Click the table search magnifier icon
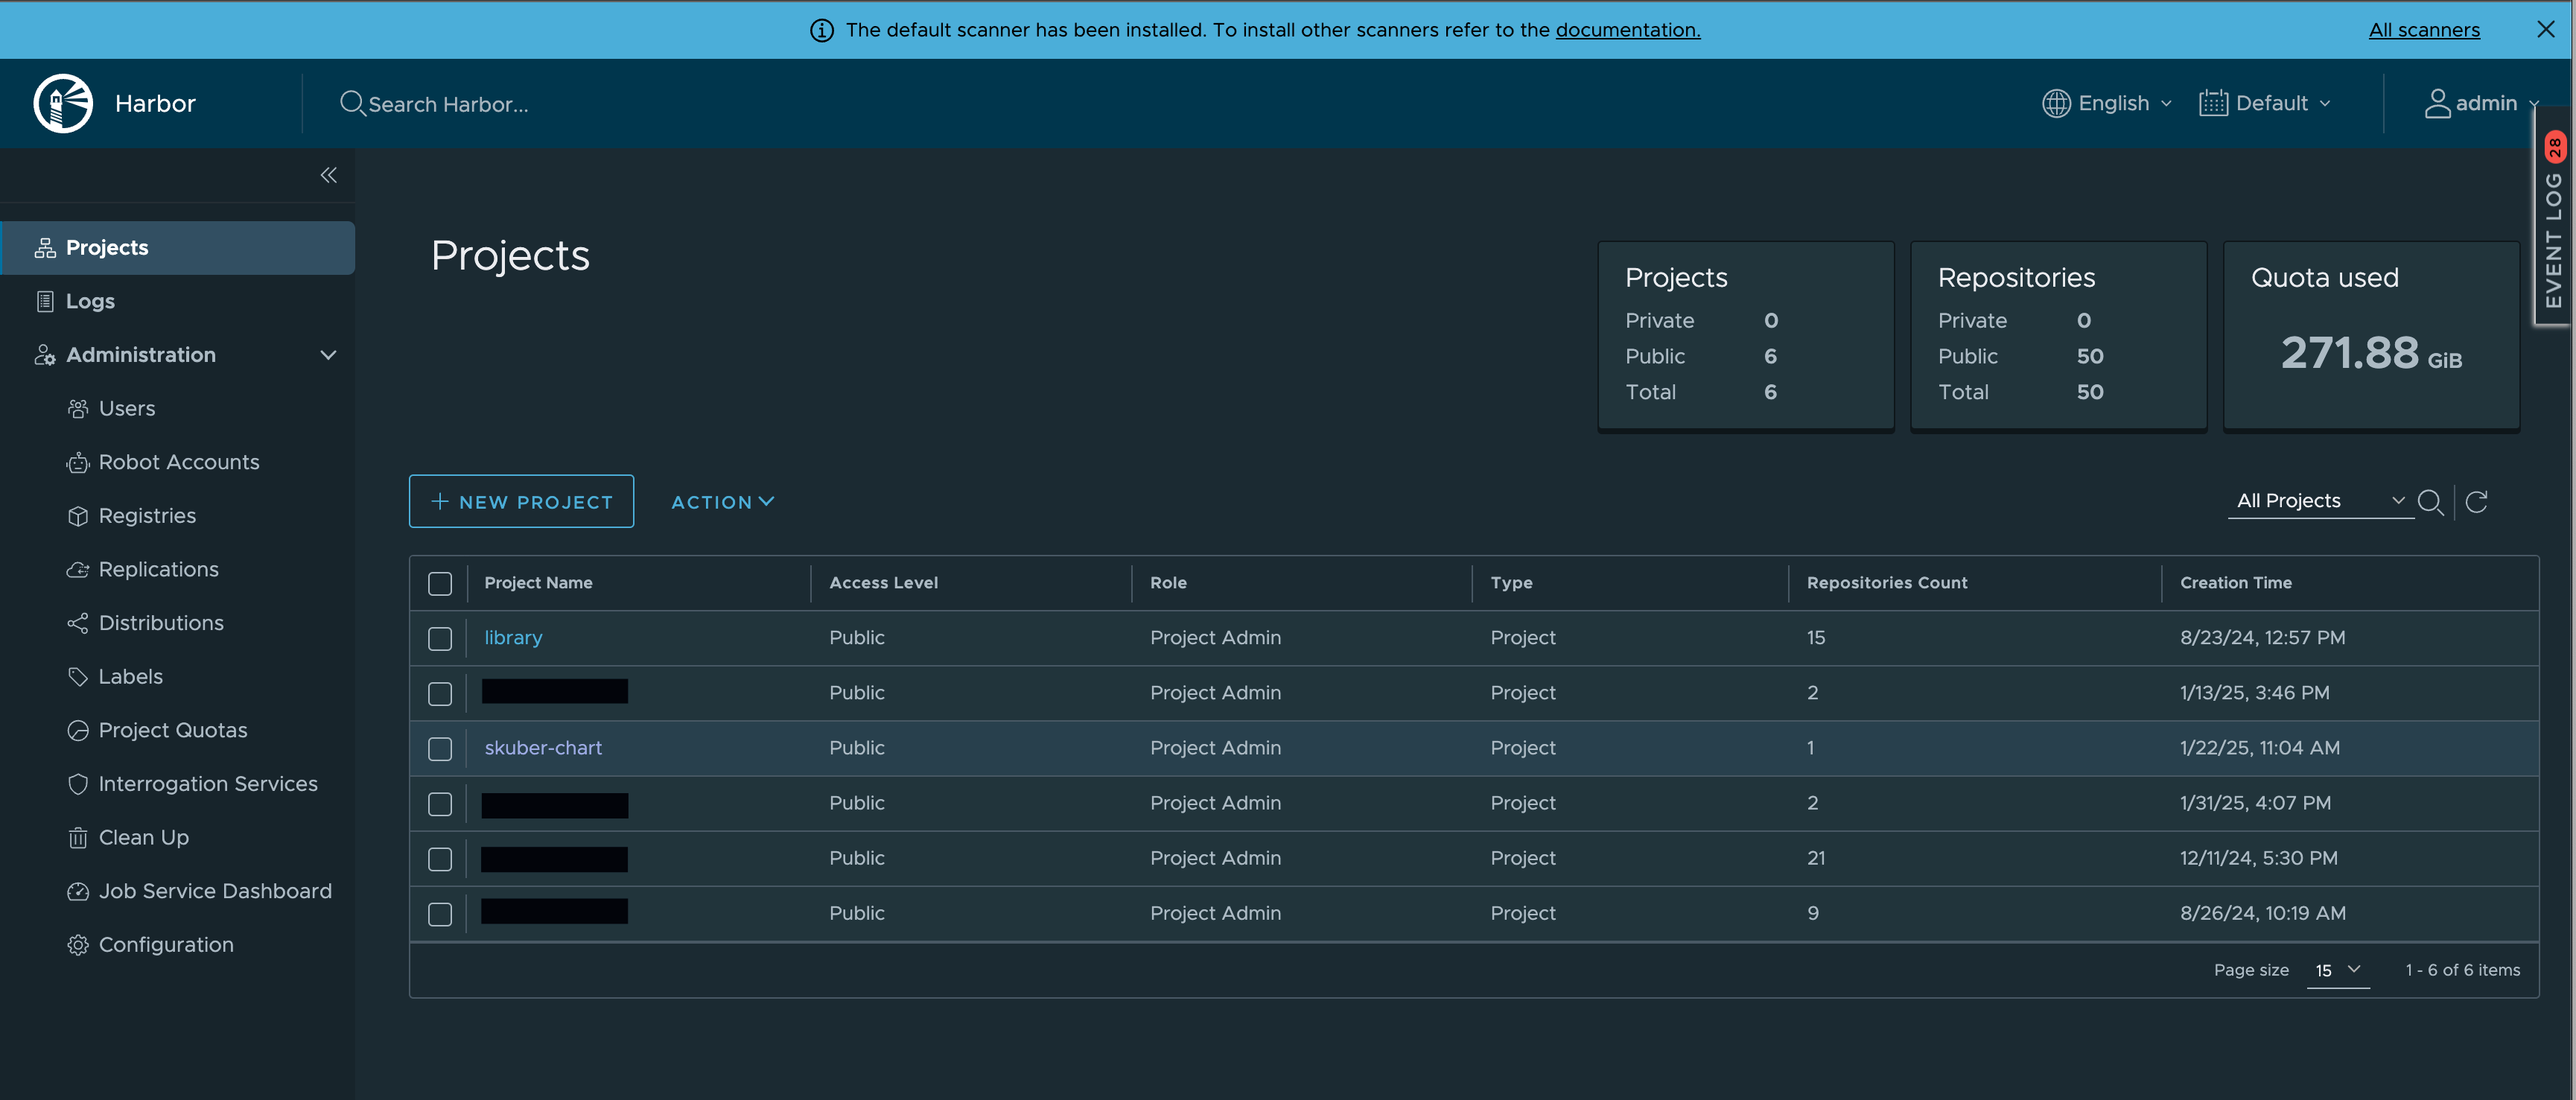This screenshot has height=1100, width=2576. [x=2430, y=502]
